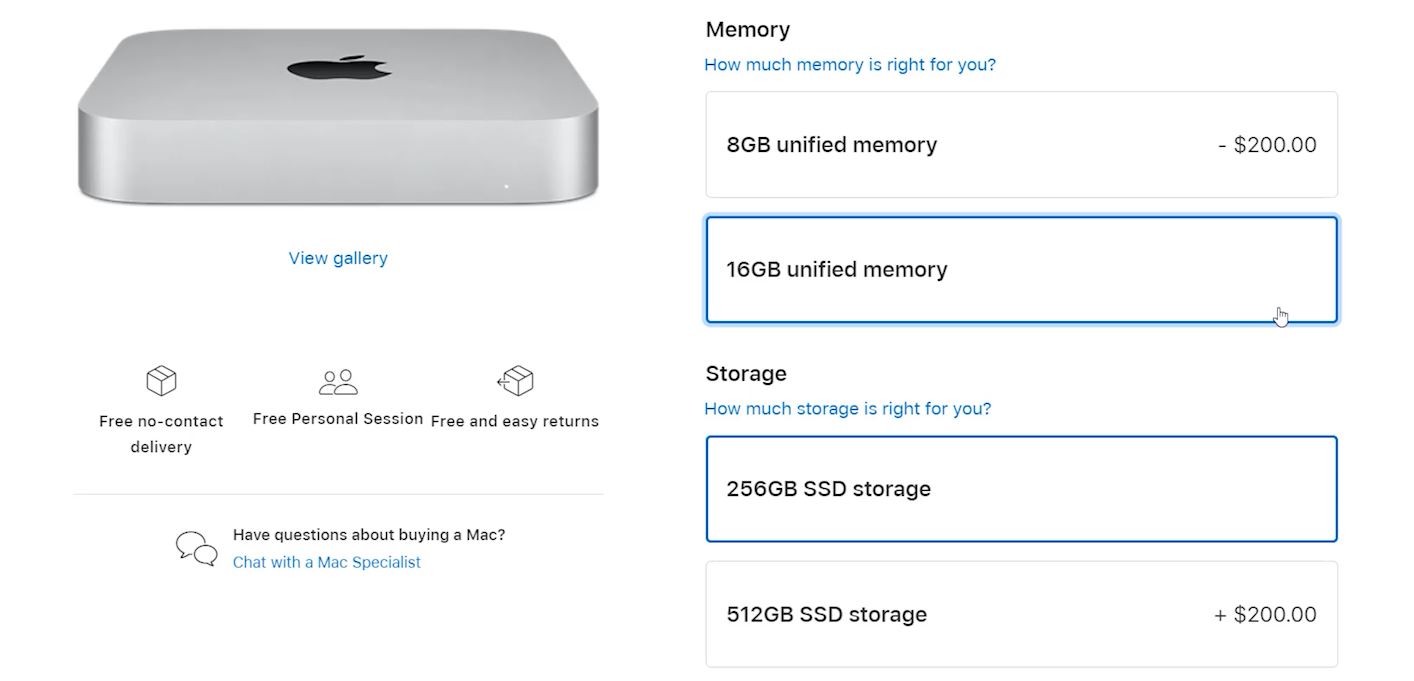
Task: Open 'How much storage is right for you?'
Action: 848,409
